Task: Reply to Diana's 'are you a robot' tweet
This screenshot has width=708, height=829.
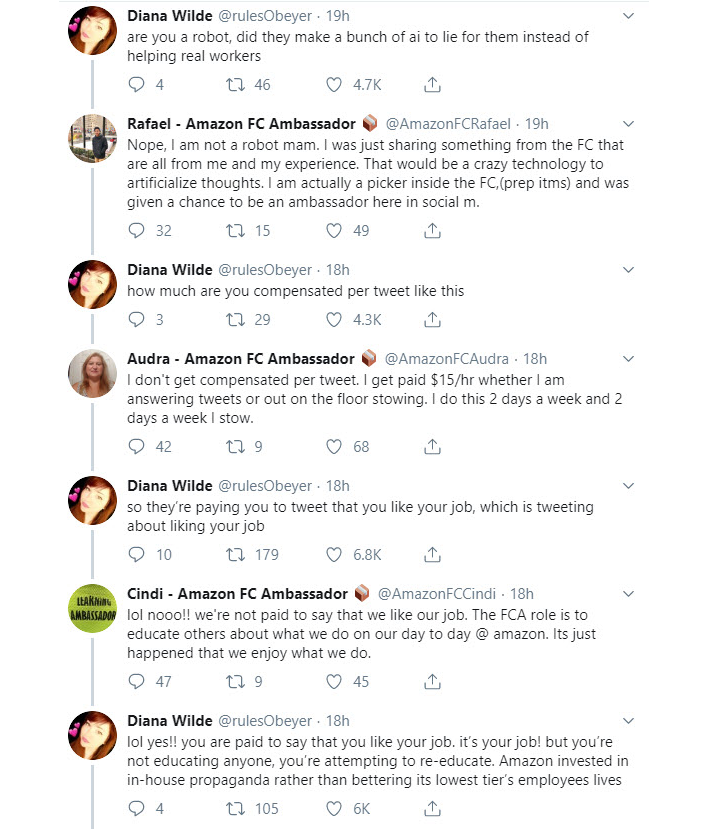Action: pos(136,85)
